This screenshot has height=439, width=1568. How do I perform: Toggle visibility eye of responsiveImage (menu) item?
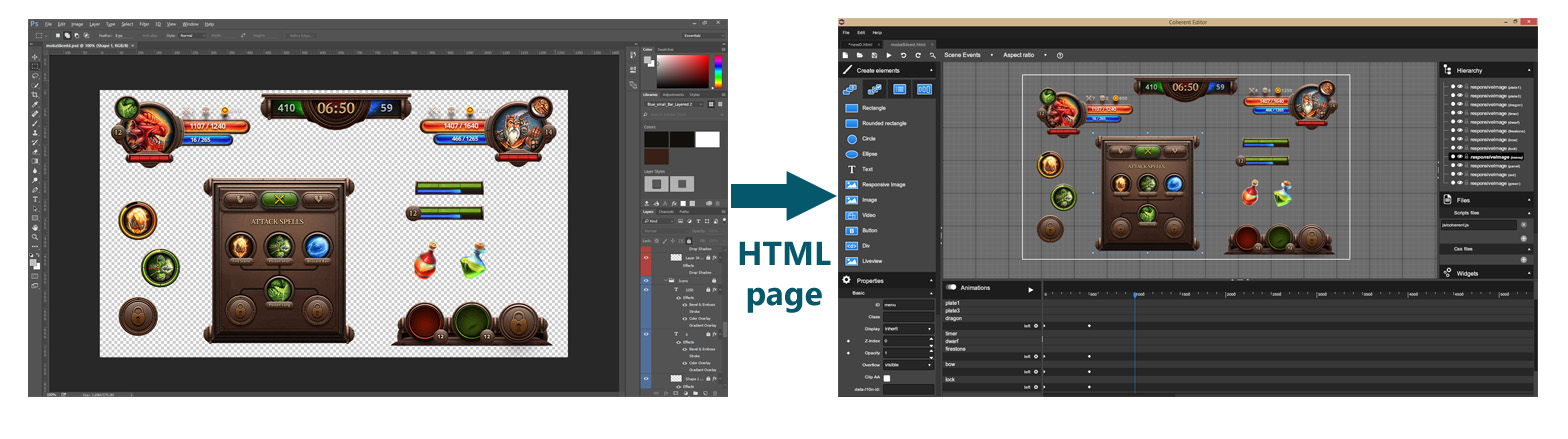(x=1459, y=157)
